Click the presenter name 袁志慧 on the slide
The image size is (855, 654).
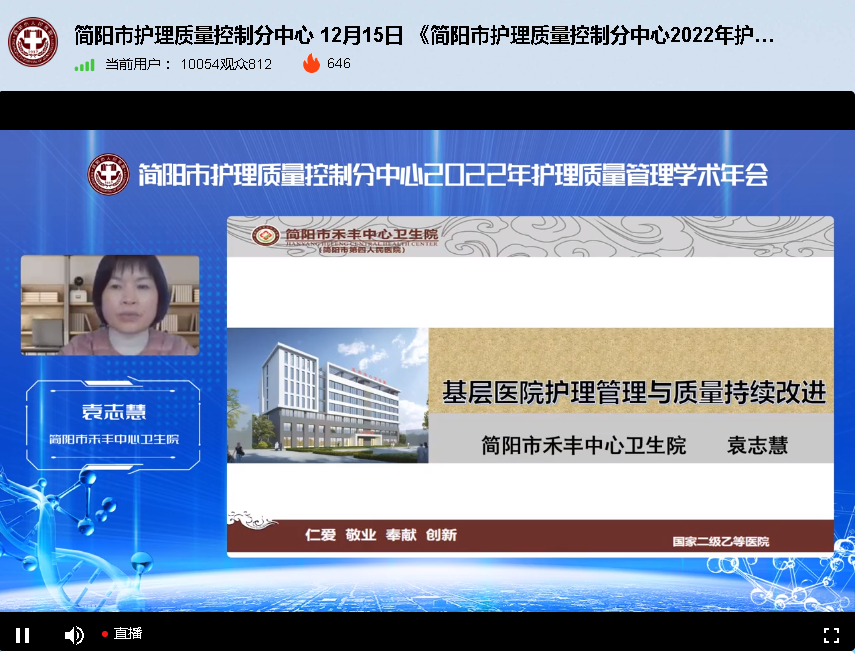coord(757,446)
